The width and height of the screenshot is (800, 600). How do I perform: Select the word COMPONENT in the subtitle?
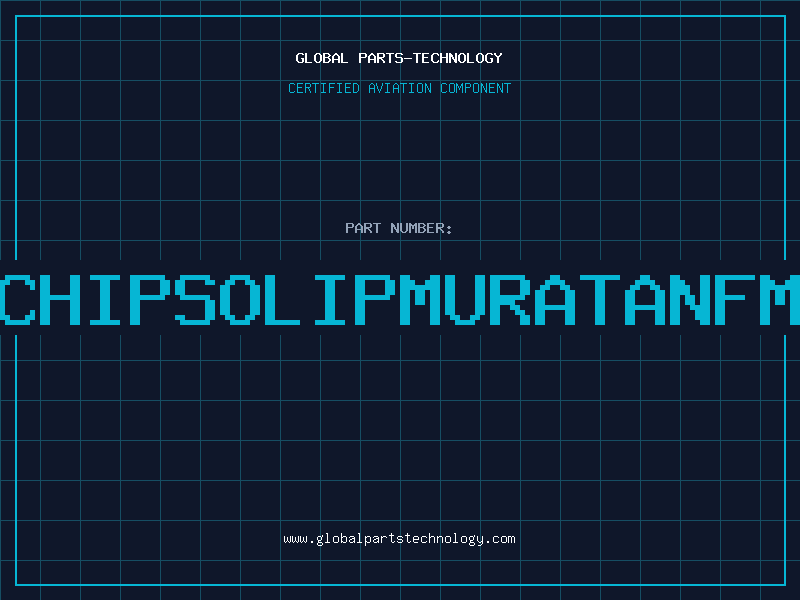(x=476, y=88)
